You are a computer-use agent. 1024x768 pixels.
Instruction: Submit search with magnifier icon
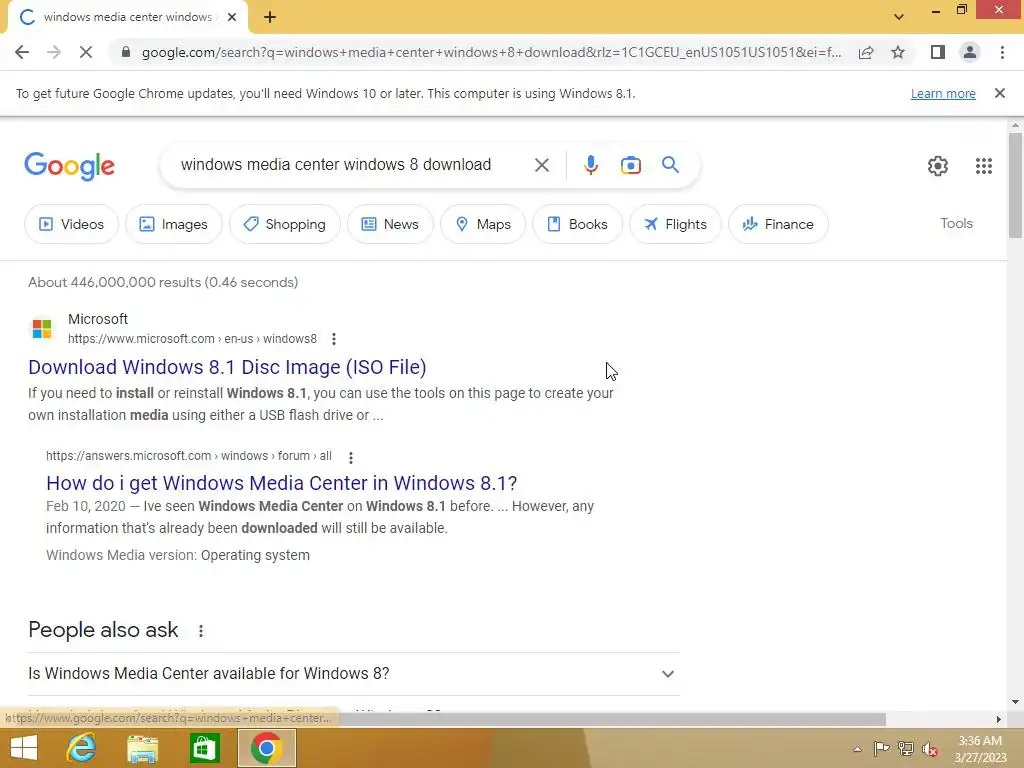click(670, 165)
